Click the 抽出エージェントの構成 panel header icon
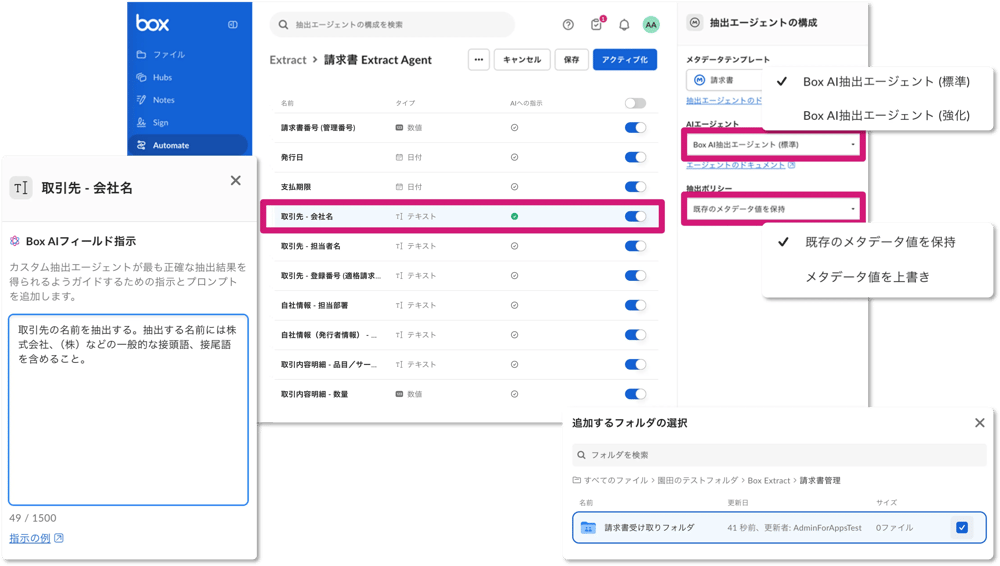 pos(695,22)
